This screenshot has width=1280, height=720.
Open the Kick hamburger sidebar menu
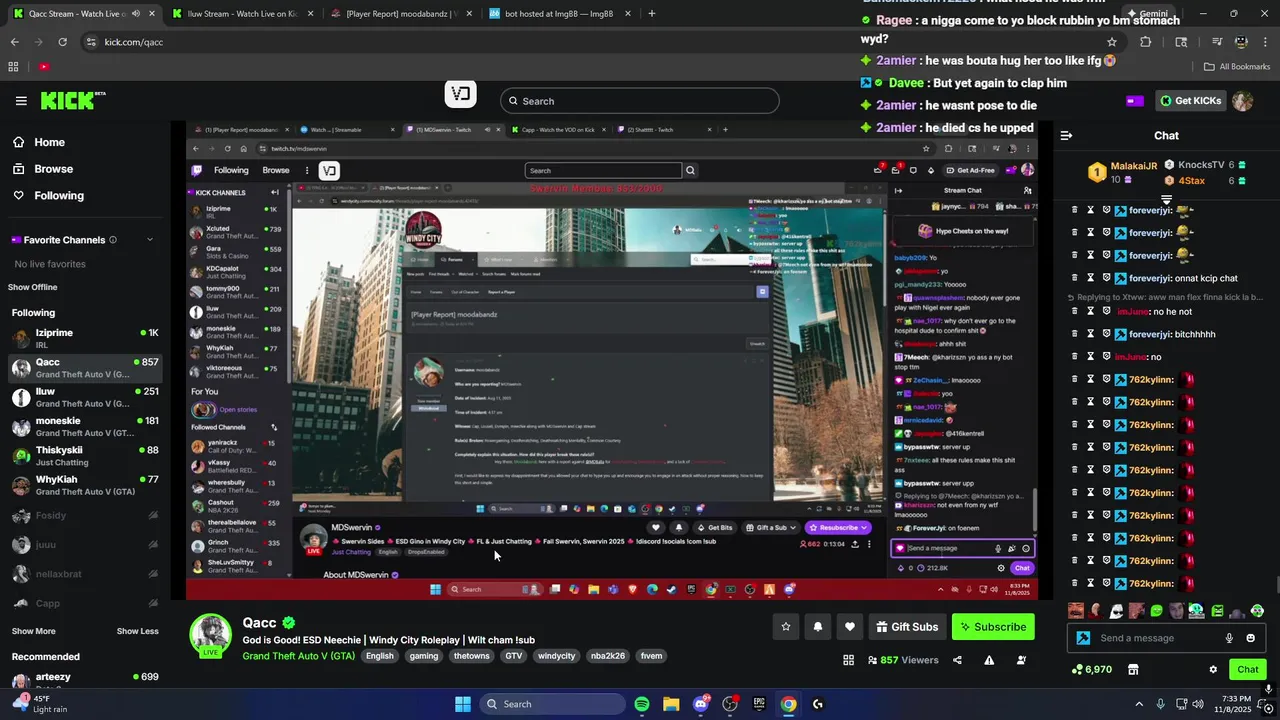coord(21,101)
